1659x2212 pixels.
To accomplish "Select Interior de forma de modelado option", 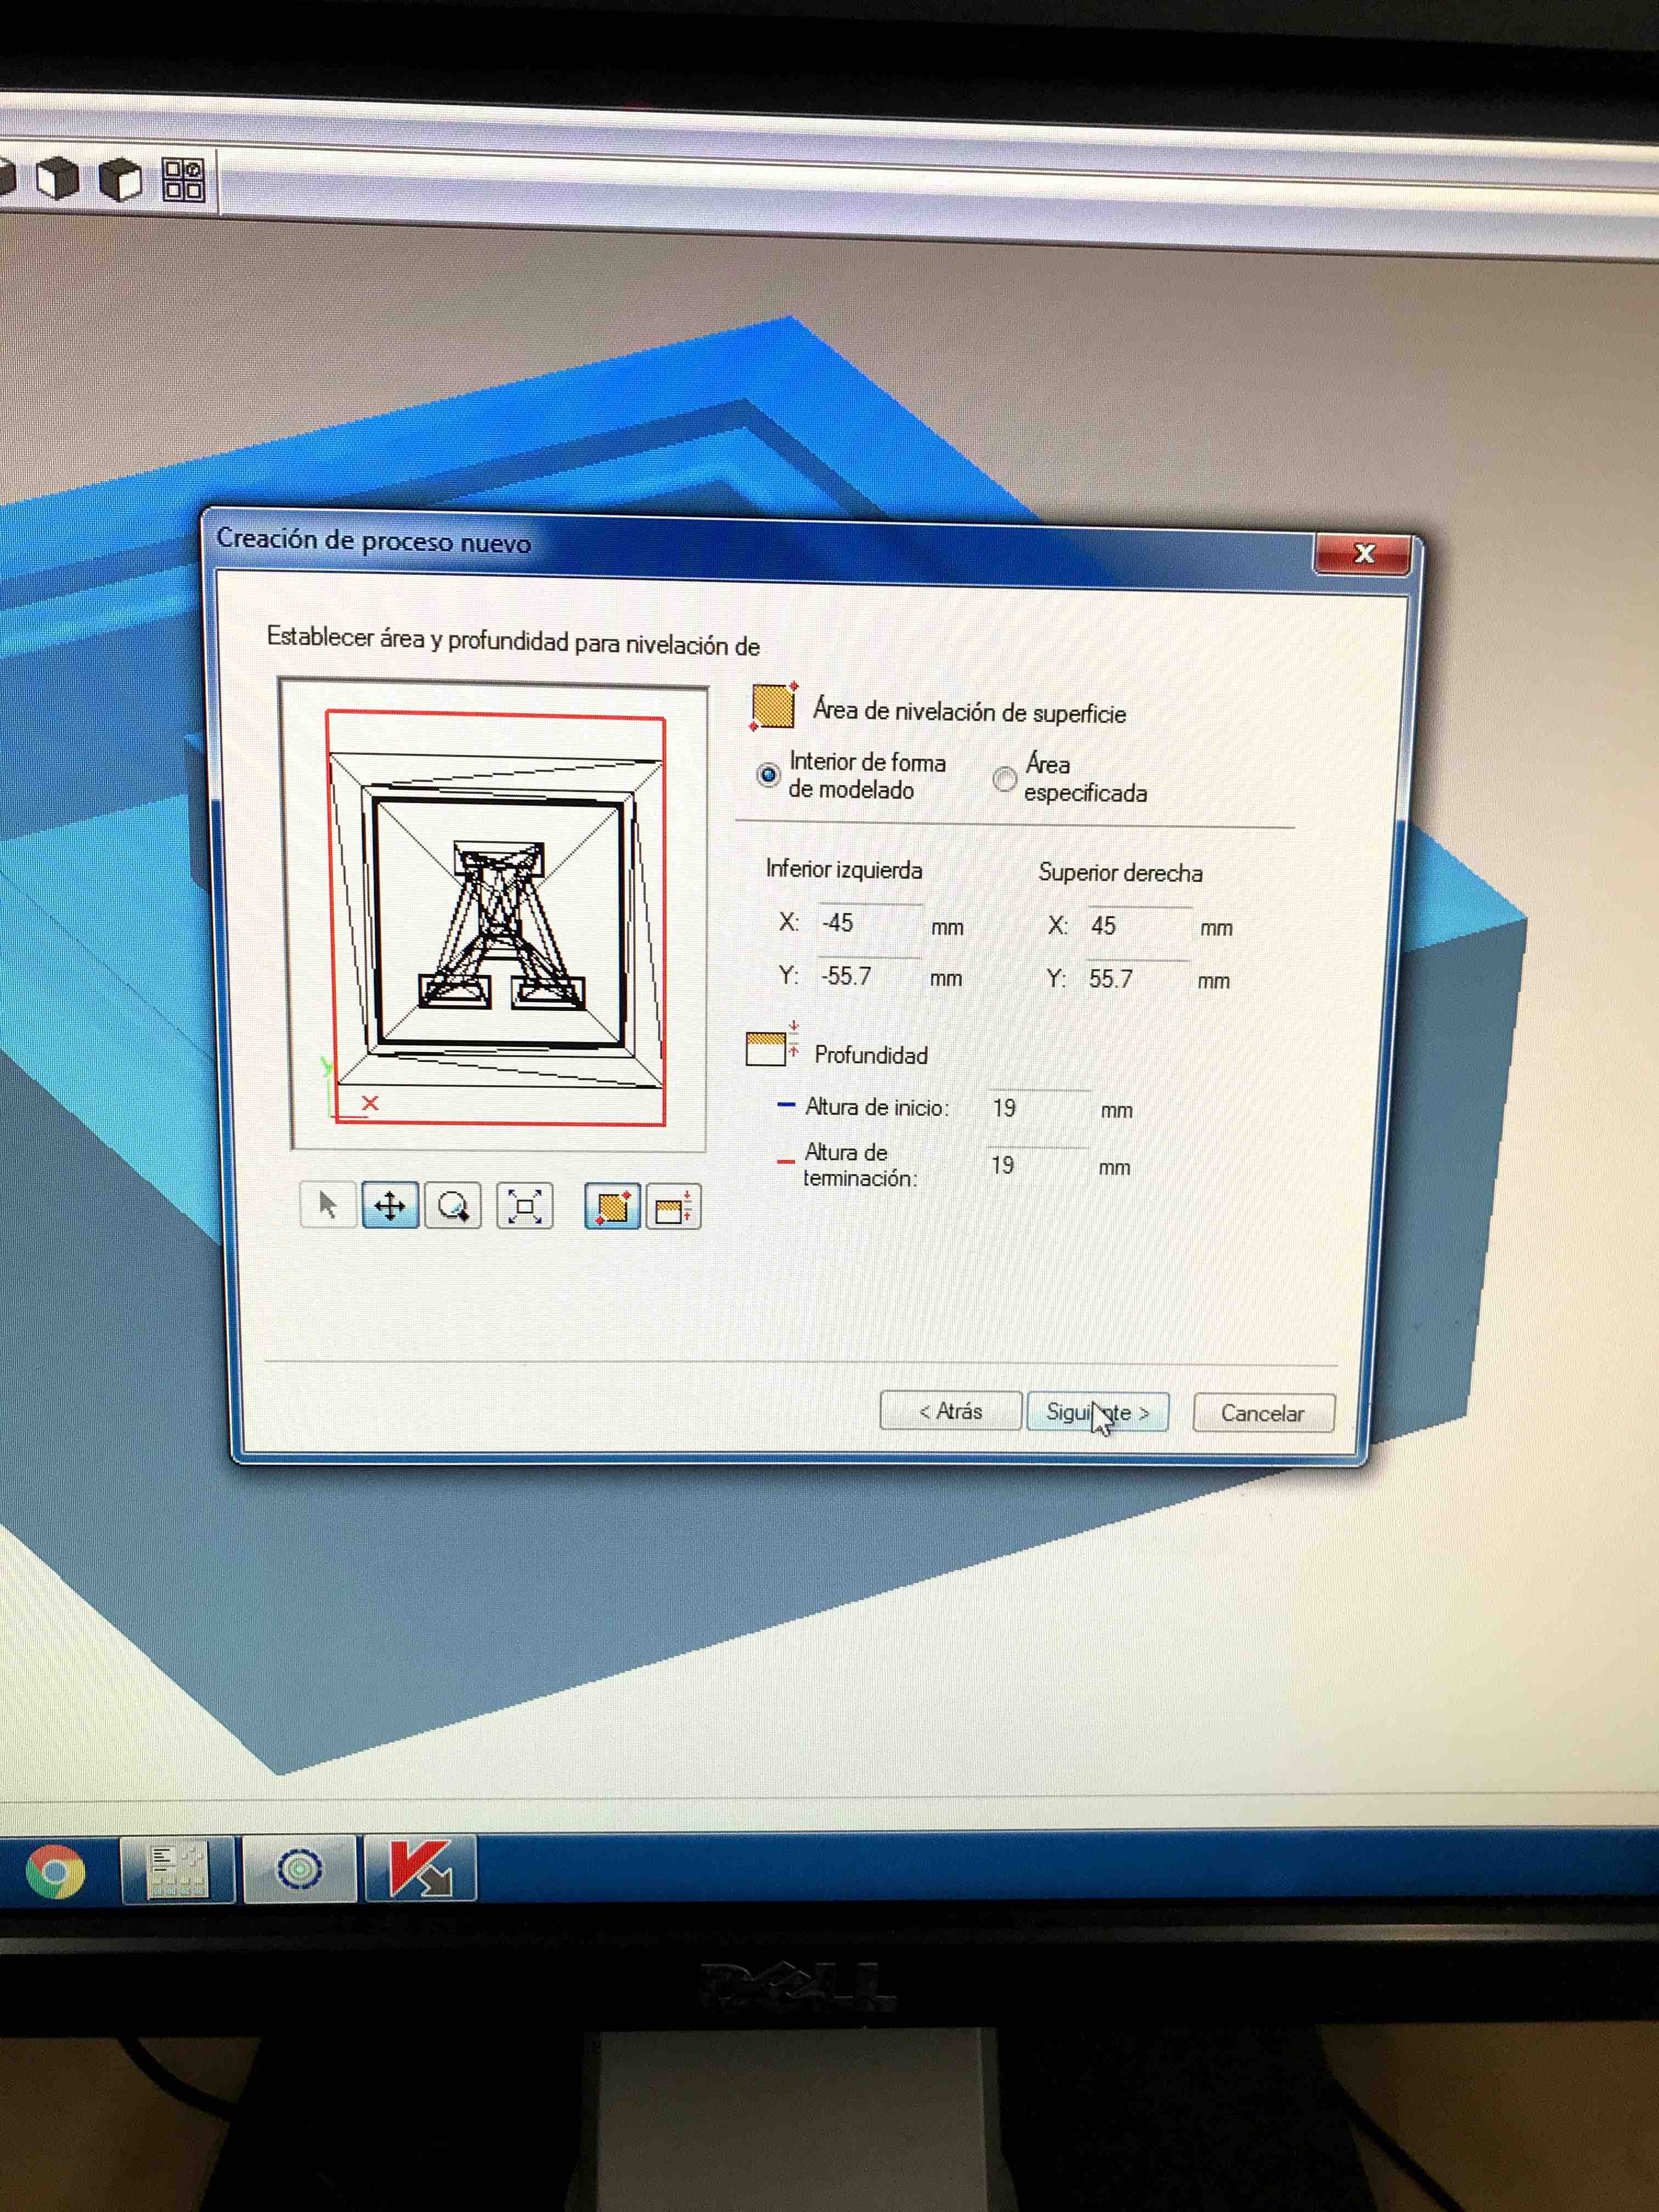I will (768, 775).
